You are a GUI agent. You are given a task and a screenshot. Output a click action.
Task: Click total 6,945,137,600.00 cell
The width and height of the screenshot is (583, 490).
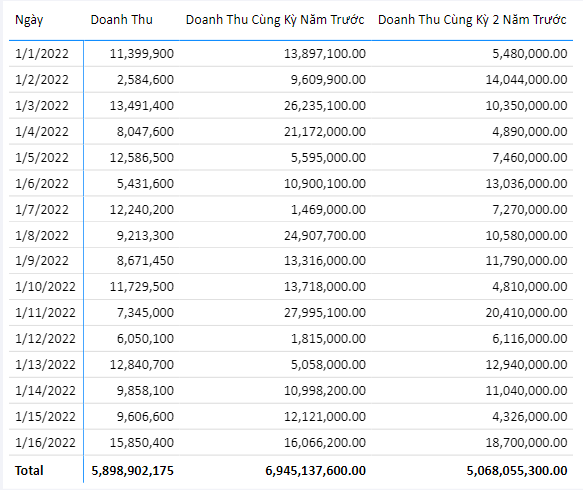315,471
